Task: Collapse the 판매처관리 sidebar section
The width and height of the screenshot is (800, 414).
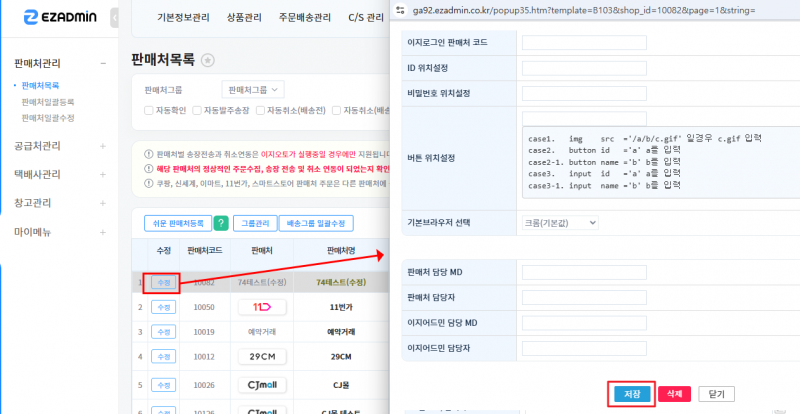Action: tap(103, 63)
